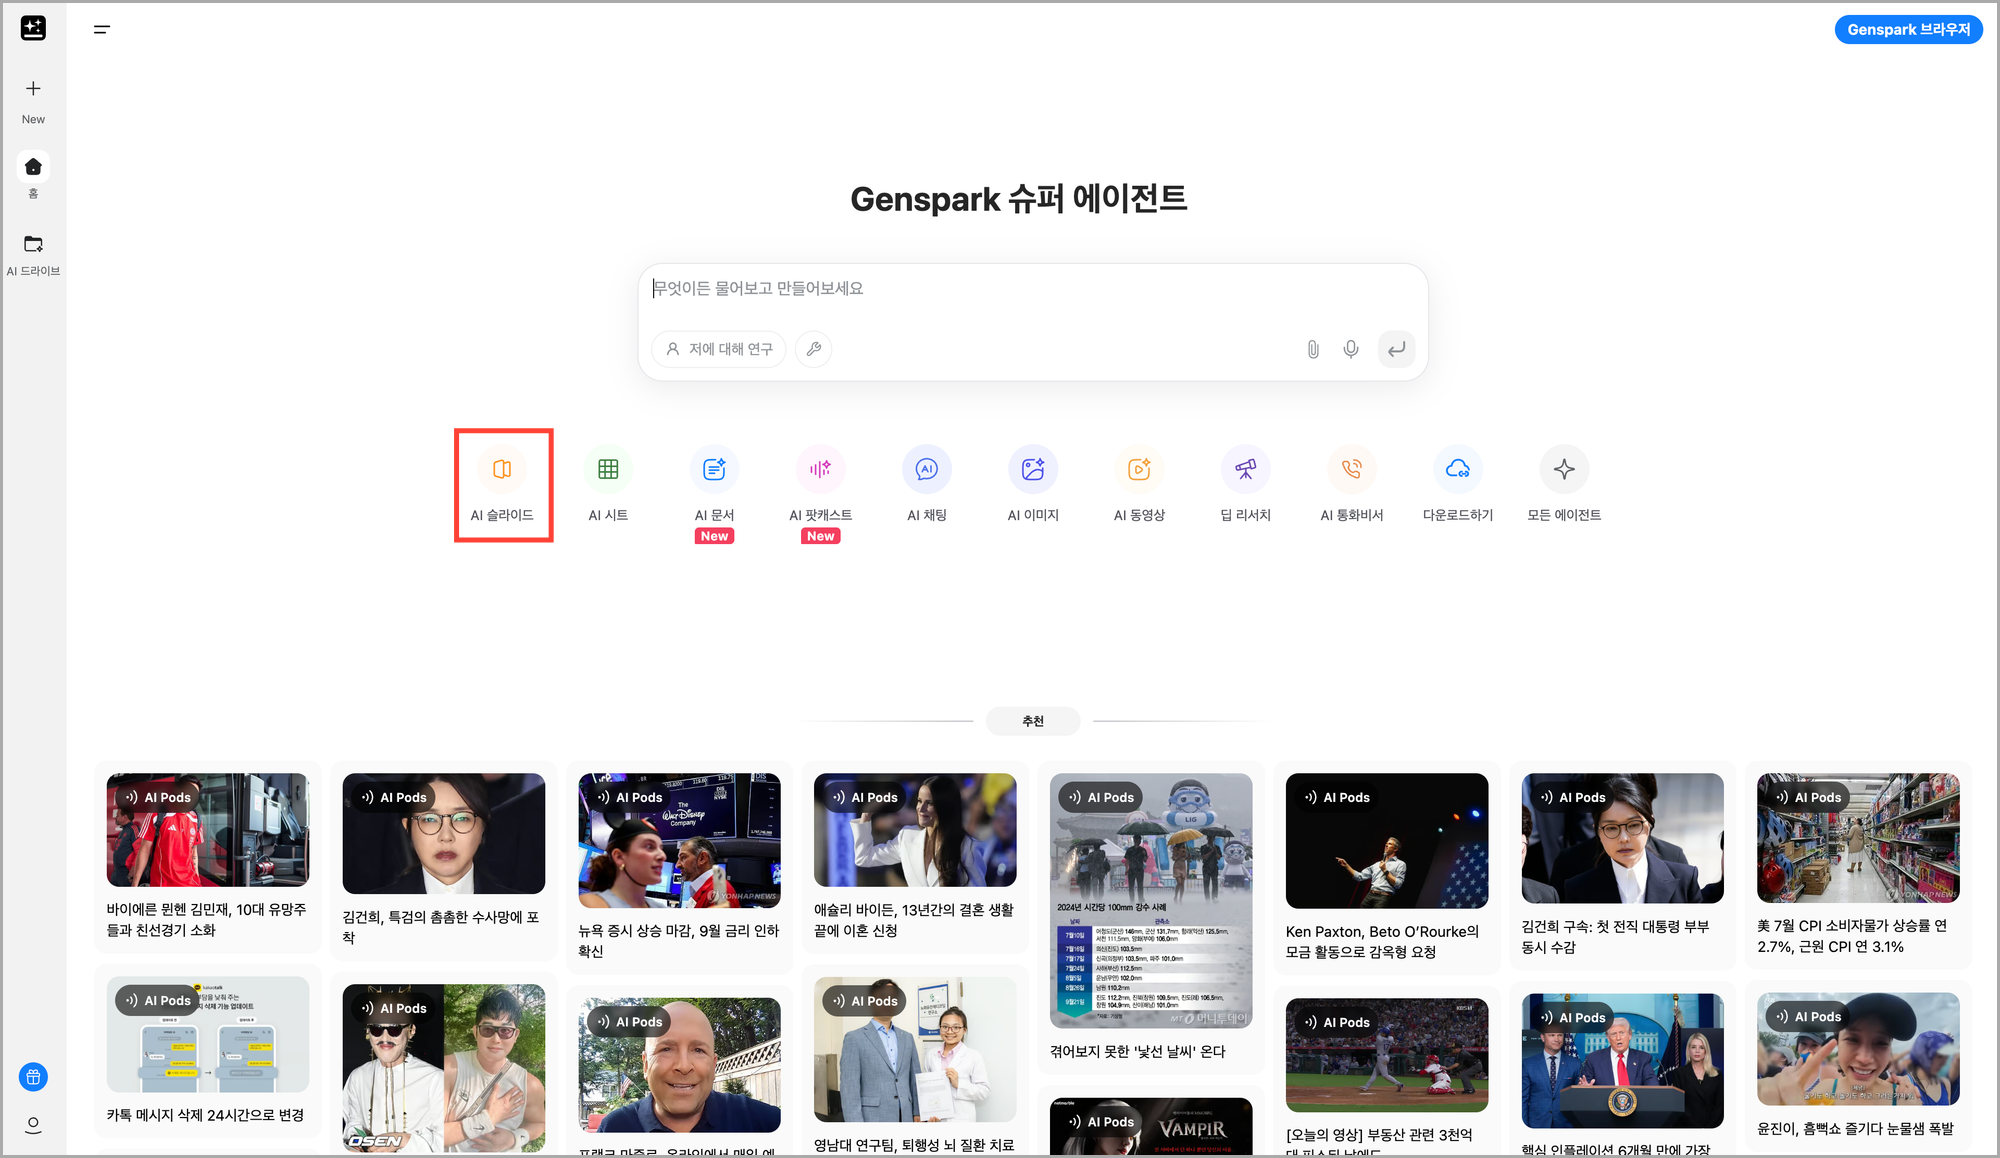Open AI 슬라이드 agent

click(x=502, y=484)
